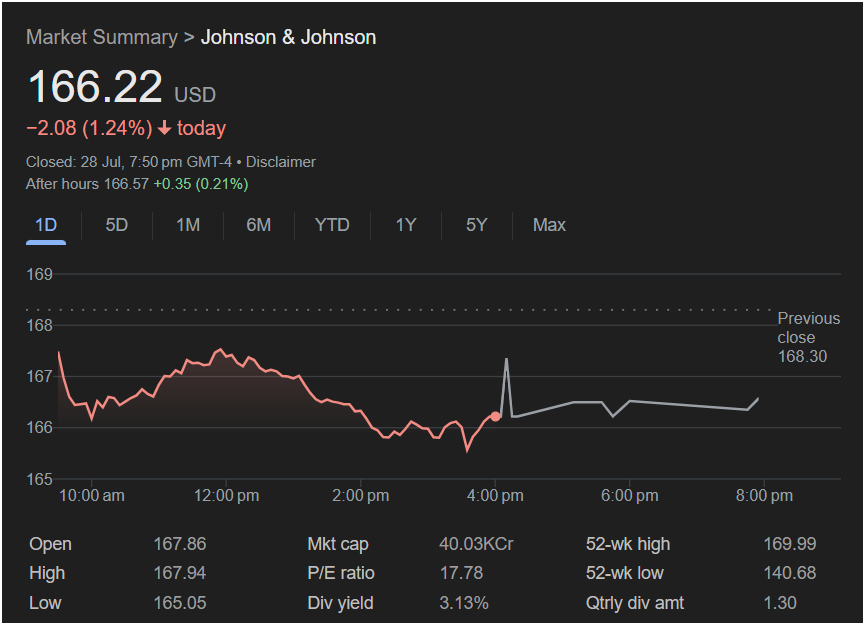Click the 52-wk high label

point(628,544)
